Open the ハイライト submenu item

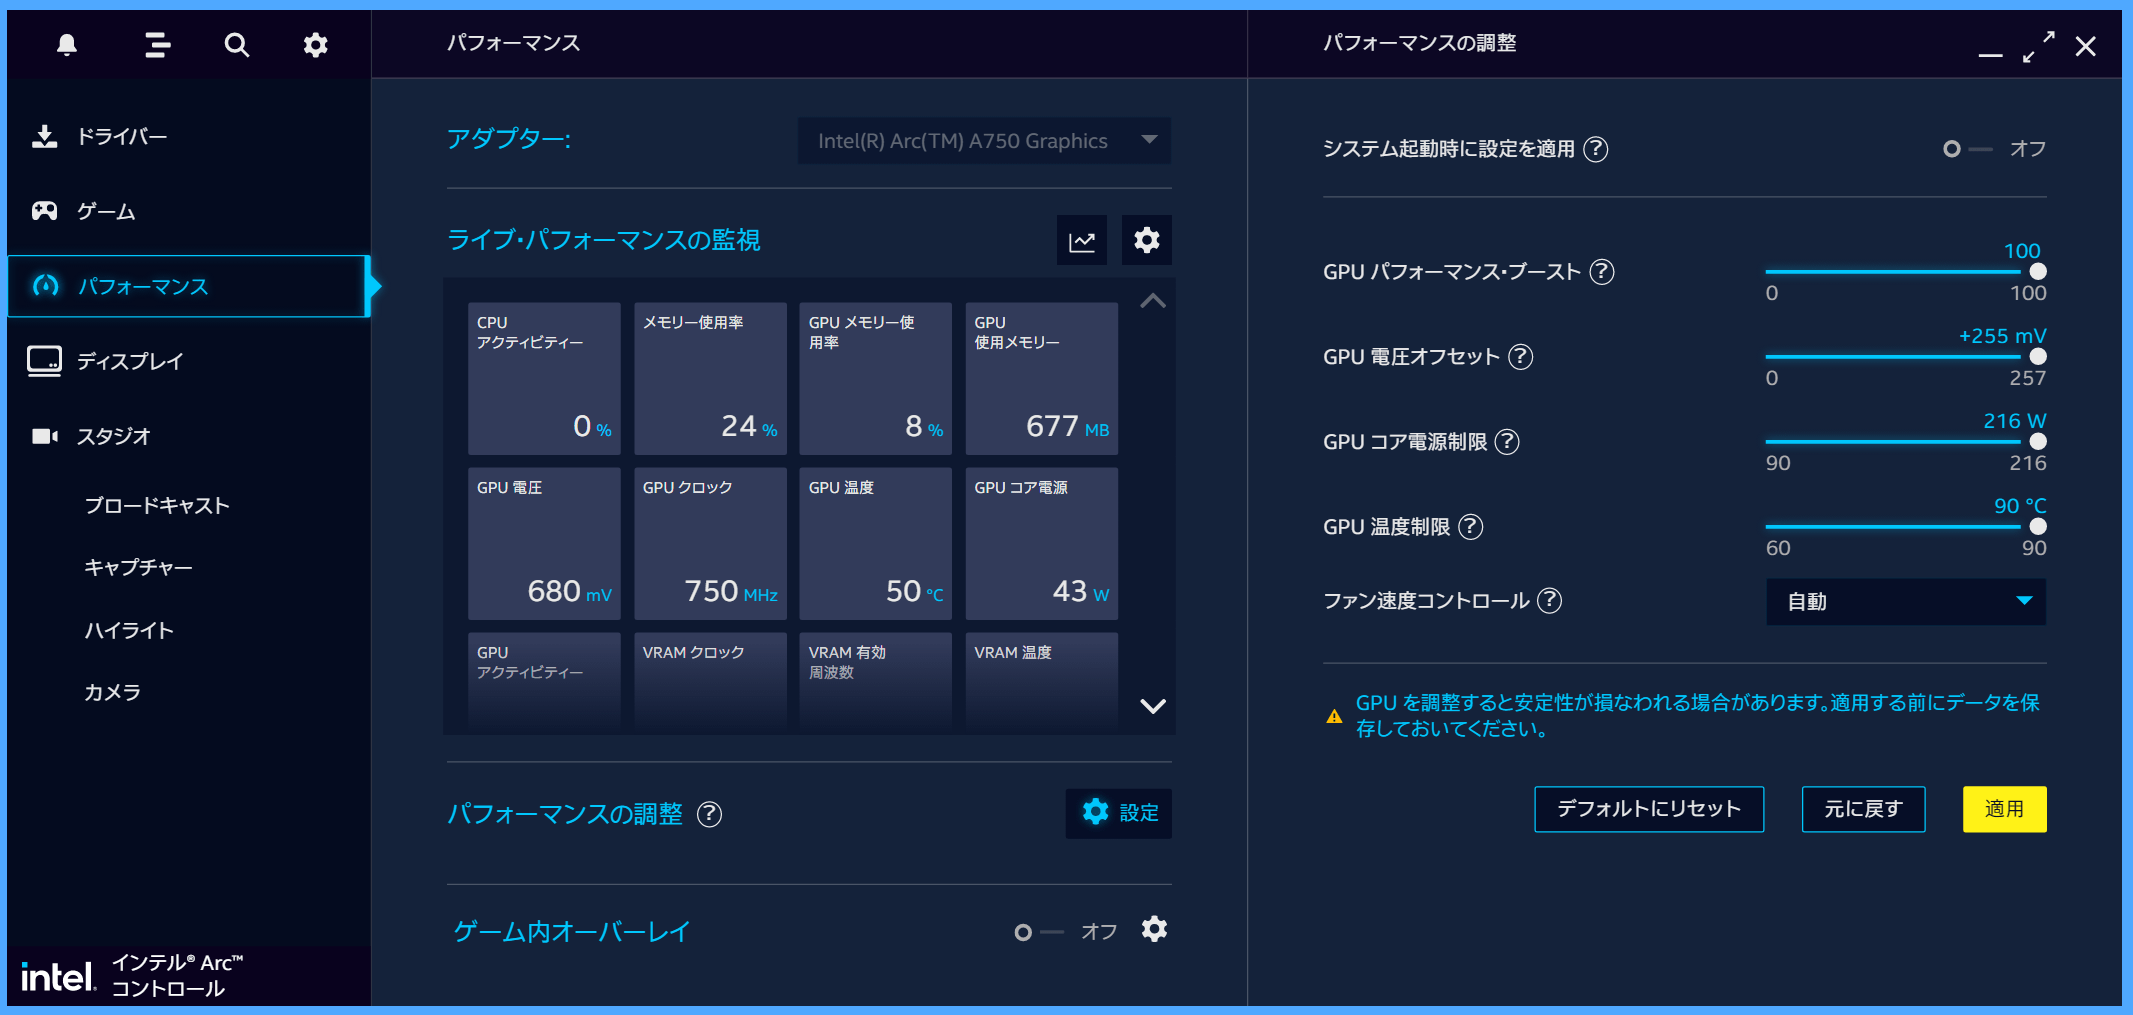pyautogui.click(x=129, y=631)
